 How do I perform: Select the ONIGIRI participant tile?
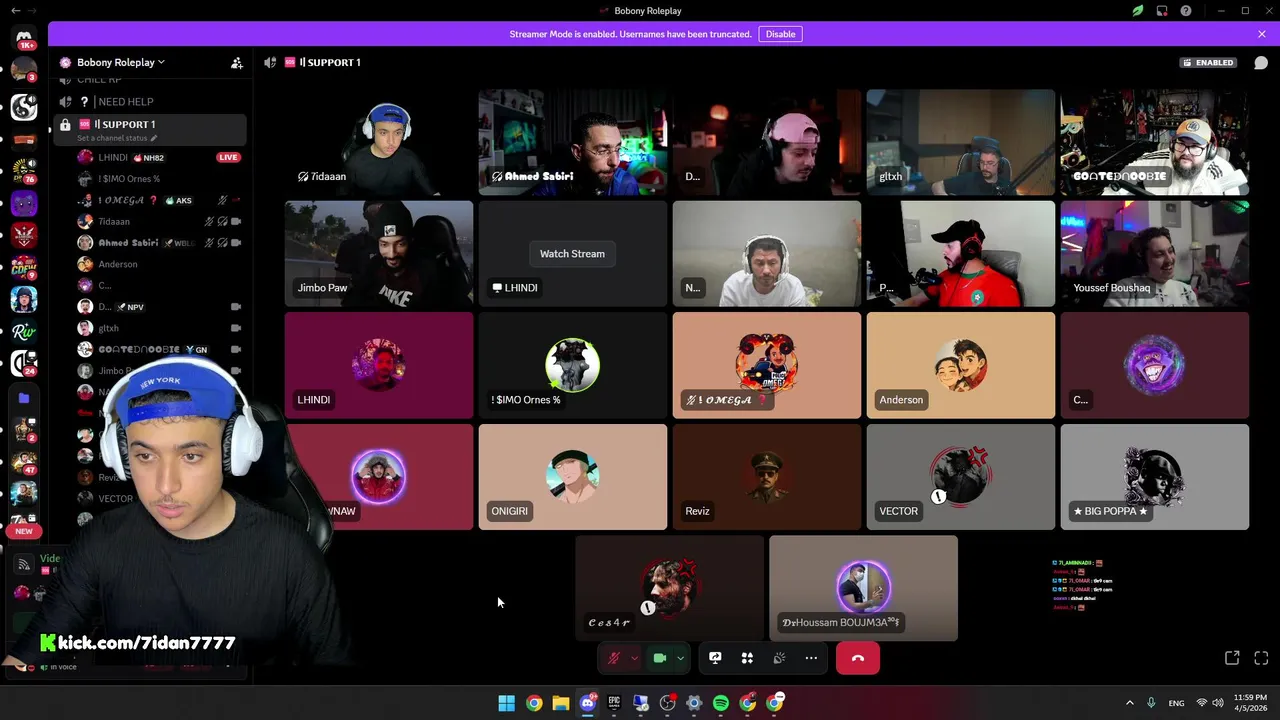pos(572,476)
